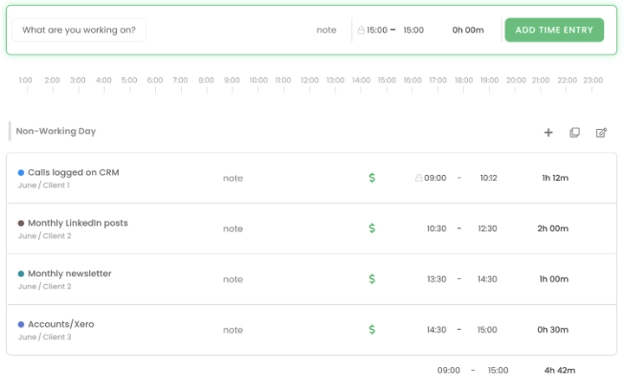Click the brown dot of Monthly LinkedIn posts
624x388 pixels.
21,223
